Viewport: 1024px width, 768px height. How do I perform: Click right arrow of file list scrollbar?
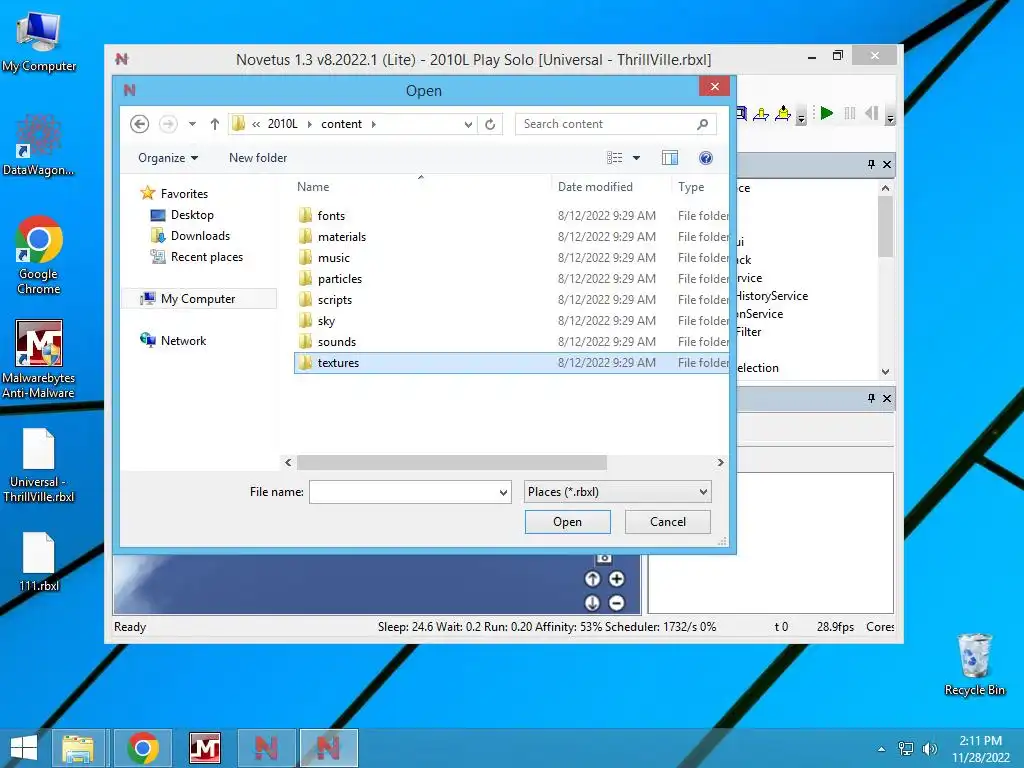(x=720, y=462)
